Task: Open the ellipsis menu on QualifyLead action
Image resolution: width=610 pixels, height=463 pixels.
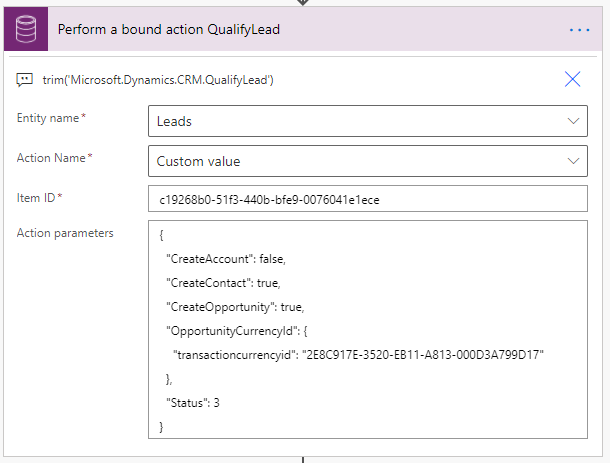Action: (580, 30)
